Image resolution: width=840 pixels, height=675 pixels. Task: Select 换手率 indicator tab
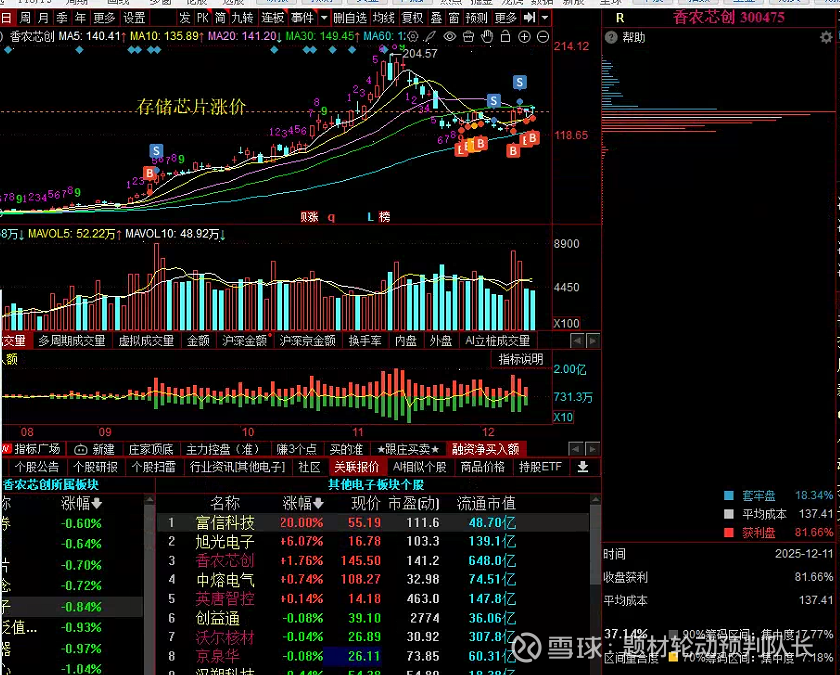point(365,341)
